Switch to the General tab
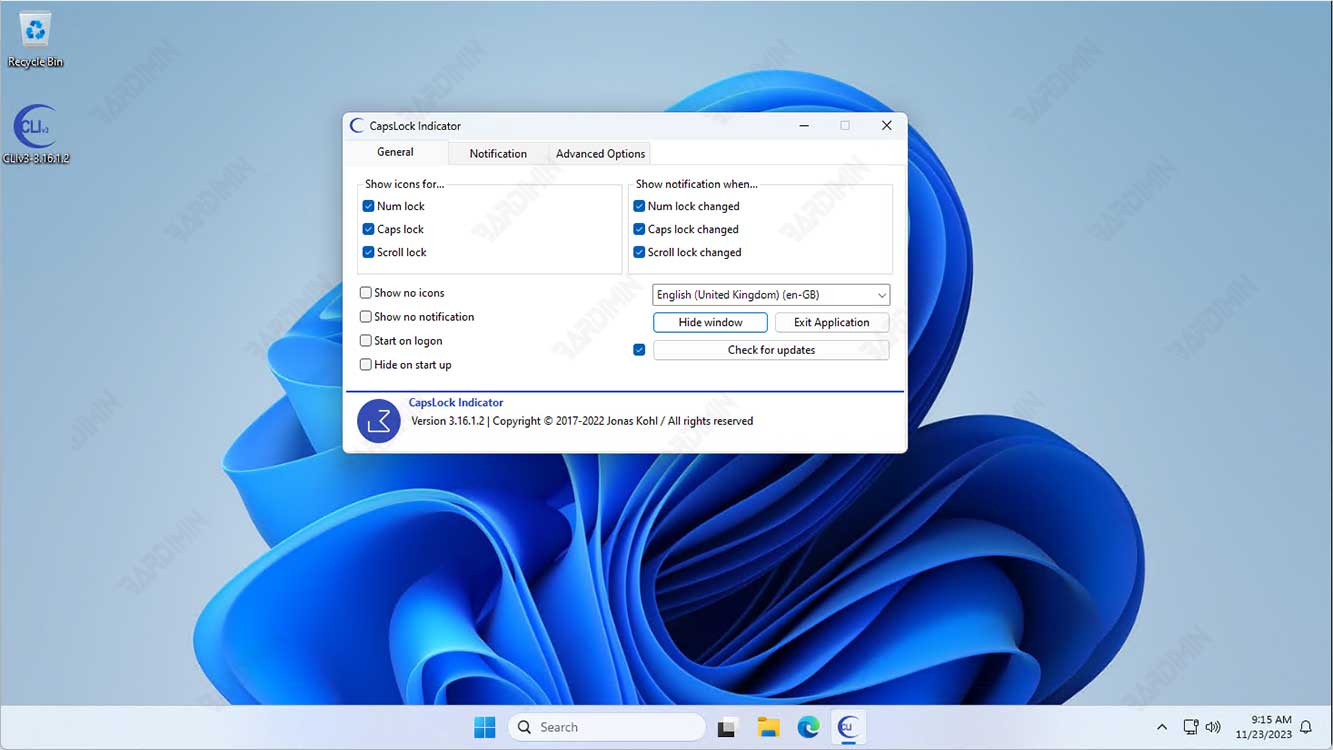Viewport: 1333px width, 750px height. coord(395,152)
